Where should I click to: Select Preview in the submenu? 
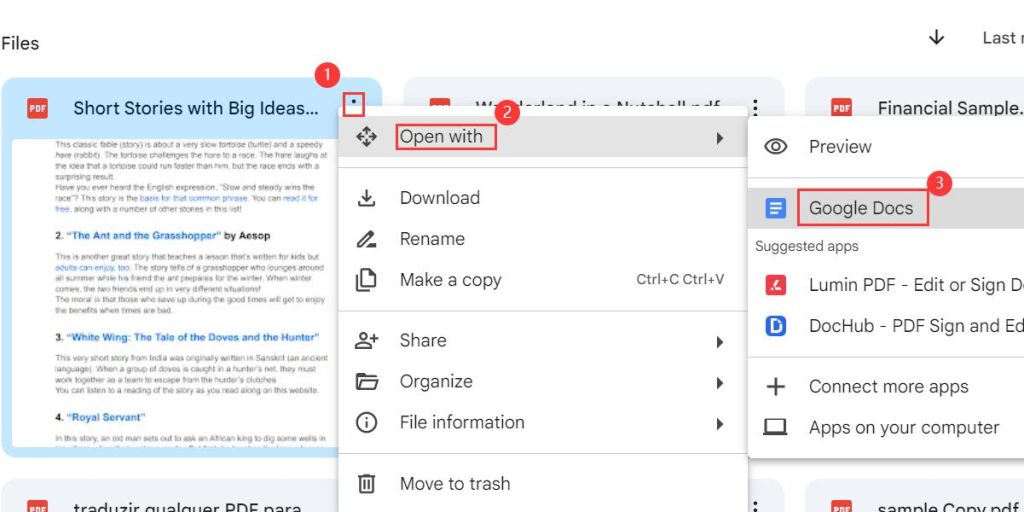tap(886, 147)
